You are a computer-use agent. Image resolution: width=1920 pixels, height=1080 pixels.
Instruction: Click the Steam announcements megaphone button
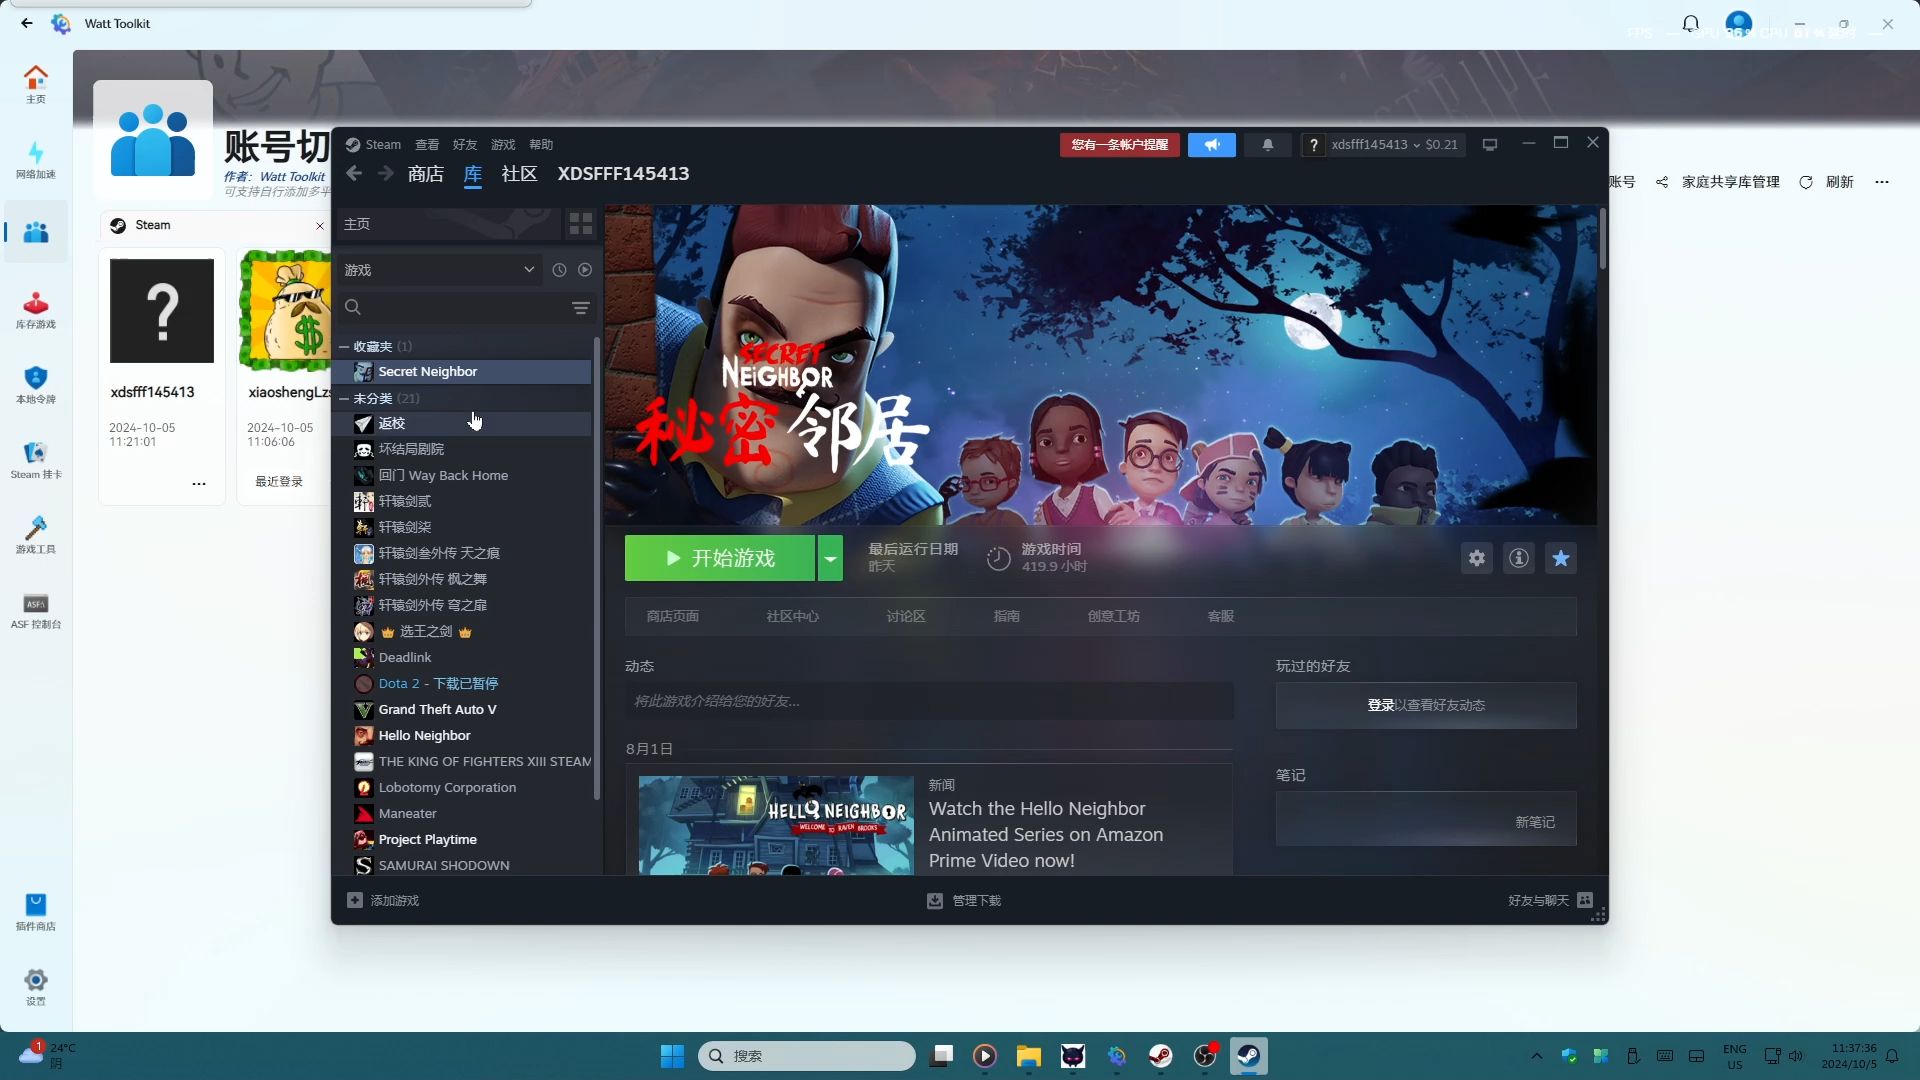[1212, 145]
